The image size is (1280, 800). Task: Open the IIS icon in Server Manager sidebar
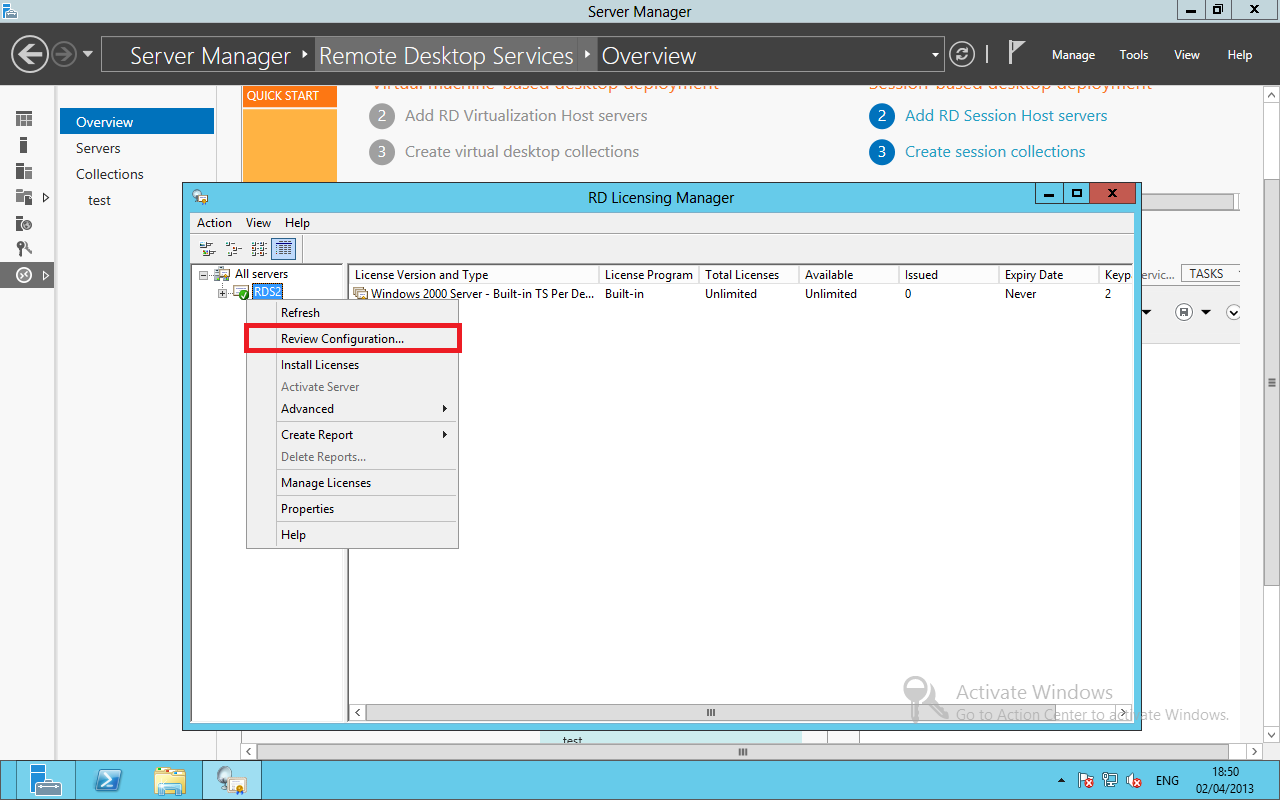pyautogui.click(x=24, y=223)
